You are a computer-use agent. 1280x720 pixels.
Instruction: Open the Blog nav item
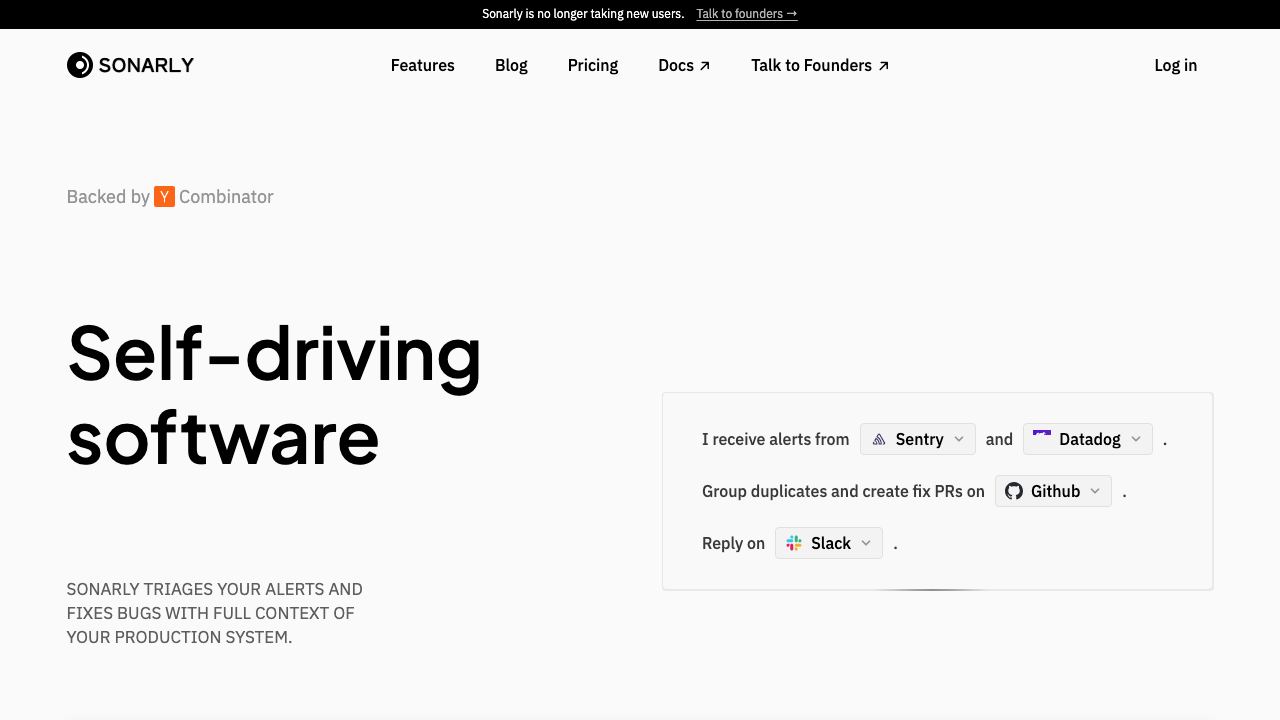click(x=511, y=65)
